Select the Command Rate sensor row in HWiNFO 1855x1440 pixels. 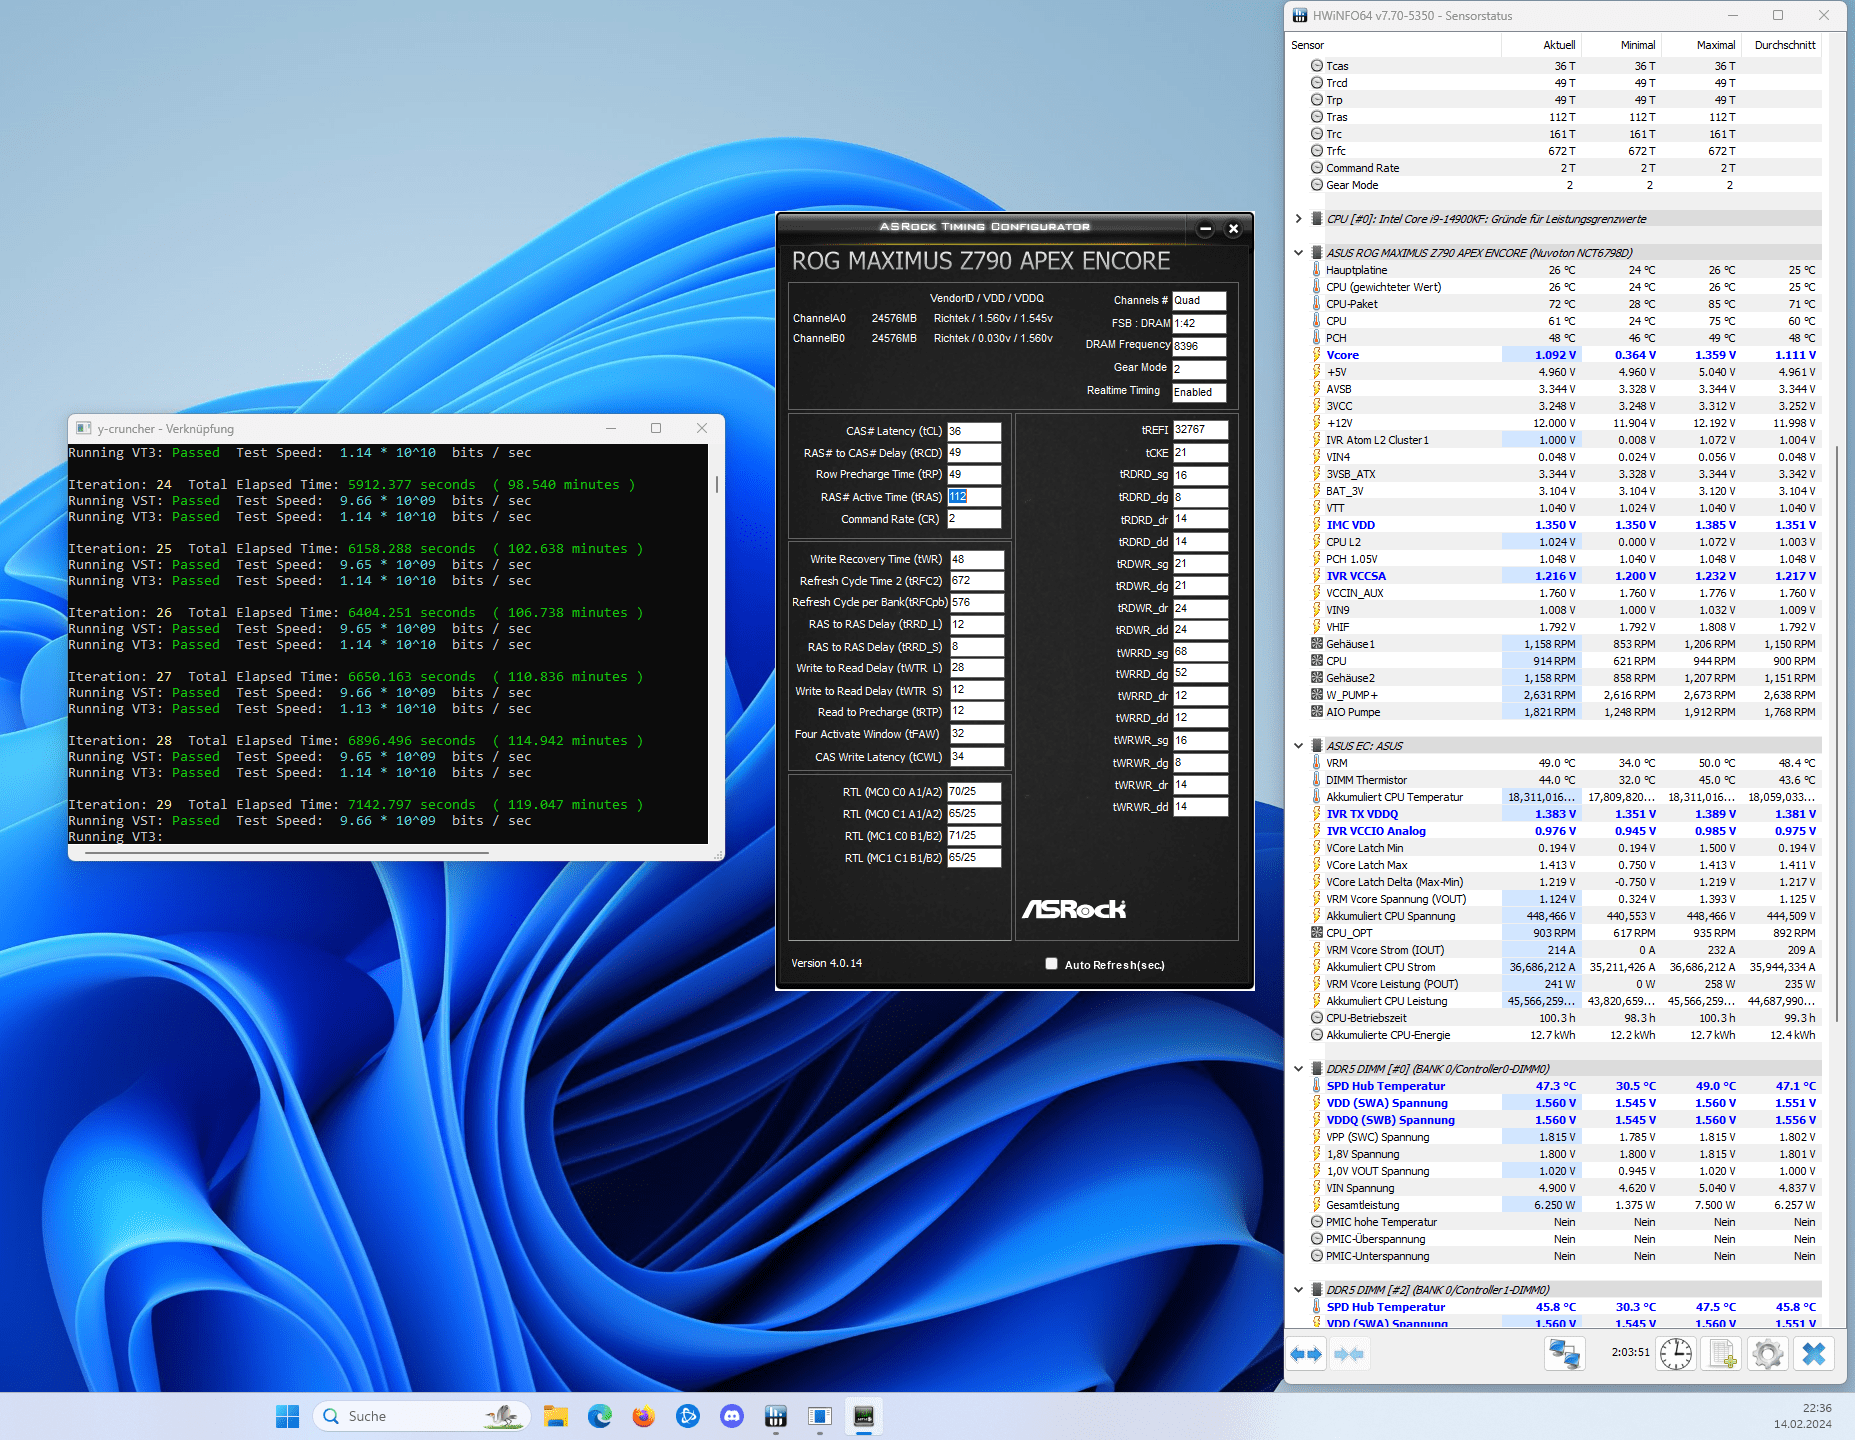point(1565,168)
